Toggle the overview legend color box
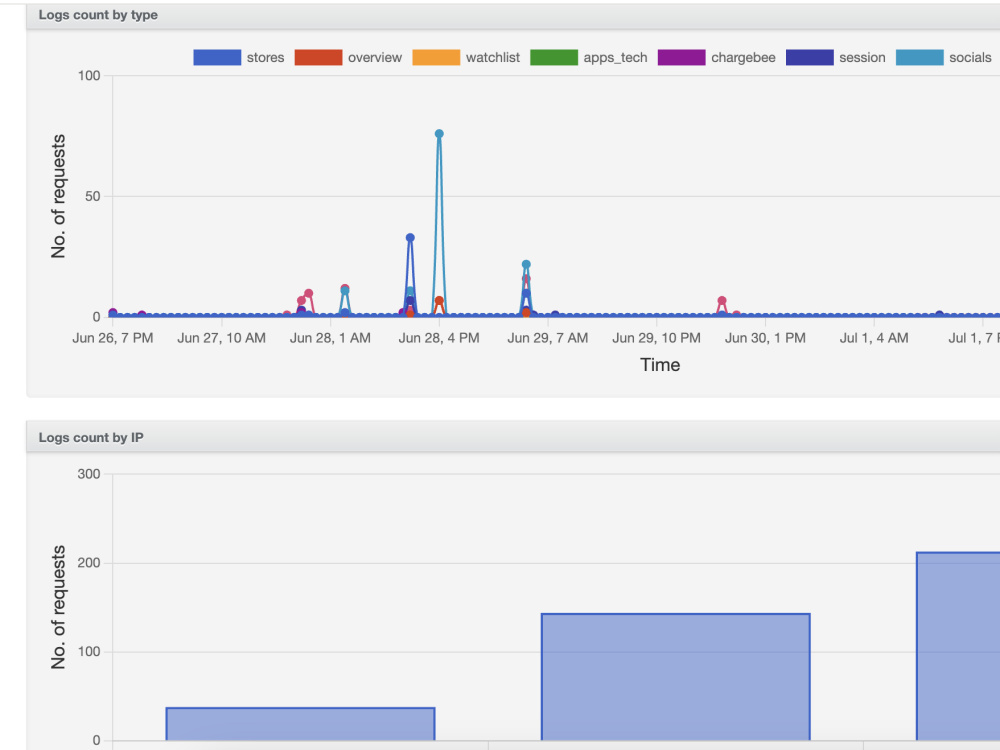The image size is (1000, 750). coord(318,57)
